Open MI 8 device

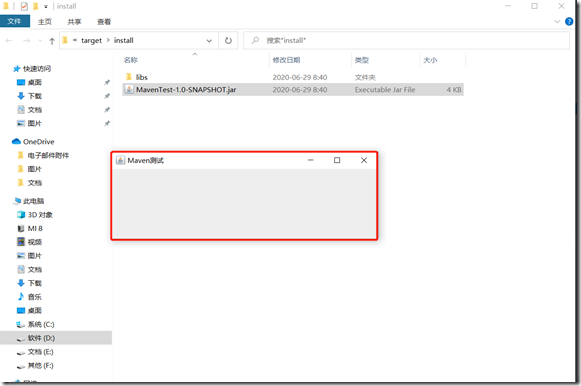pos(35,228)
